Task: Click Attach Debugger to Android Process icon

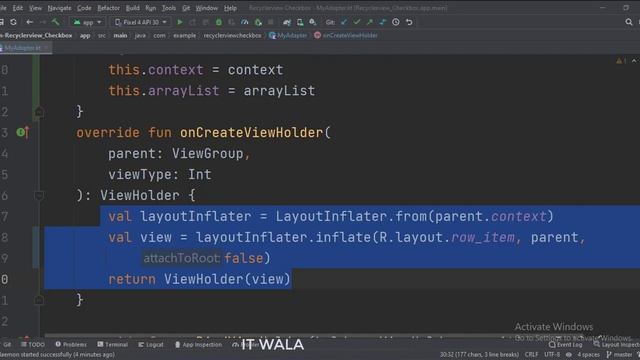Action: 258,22
